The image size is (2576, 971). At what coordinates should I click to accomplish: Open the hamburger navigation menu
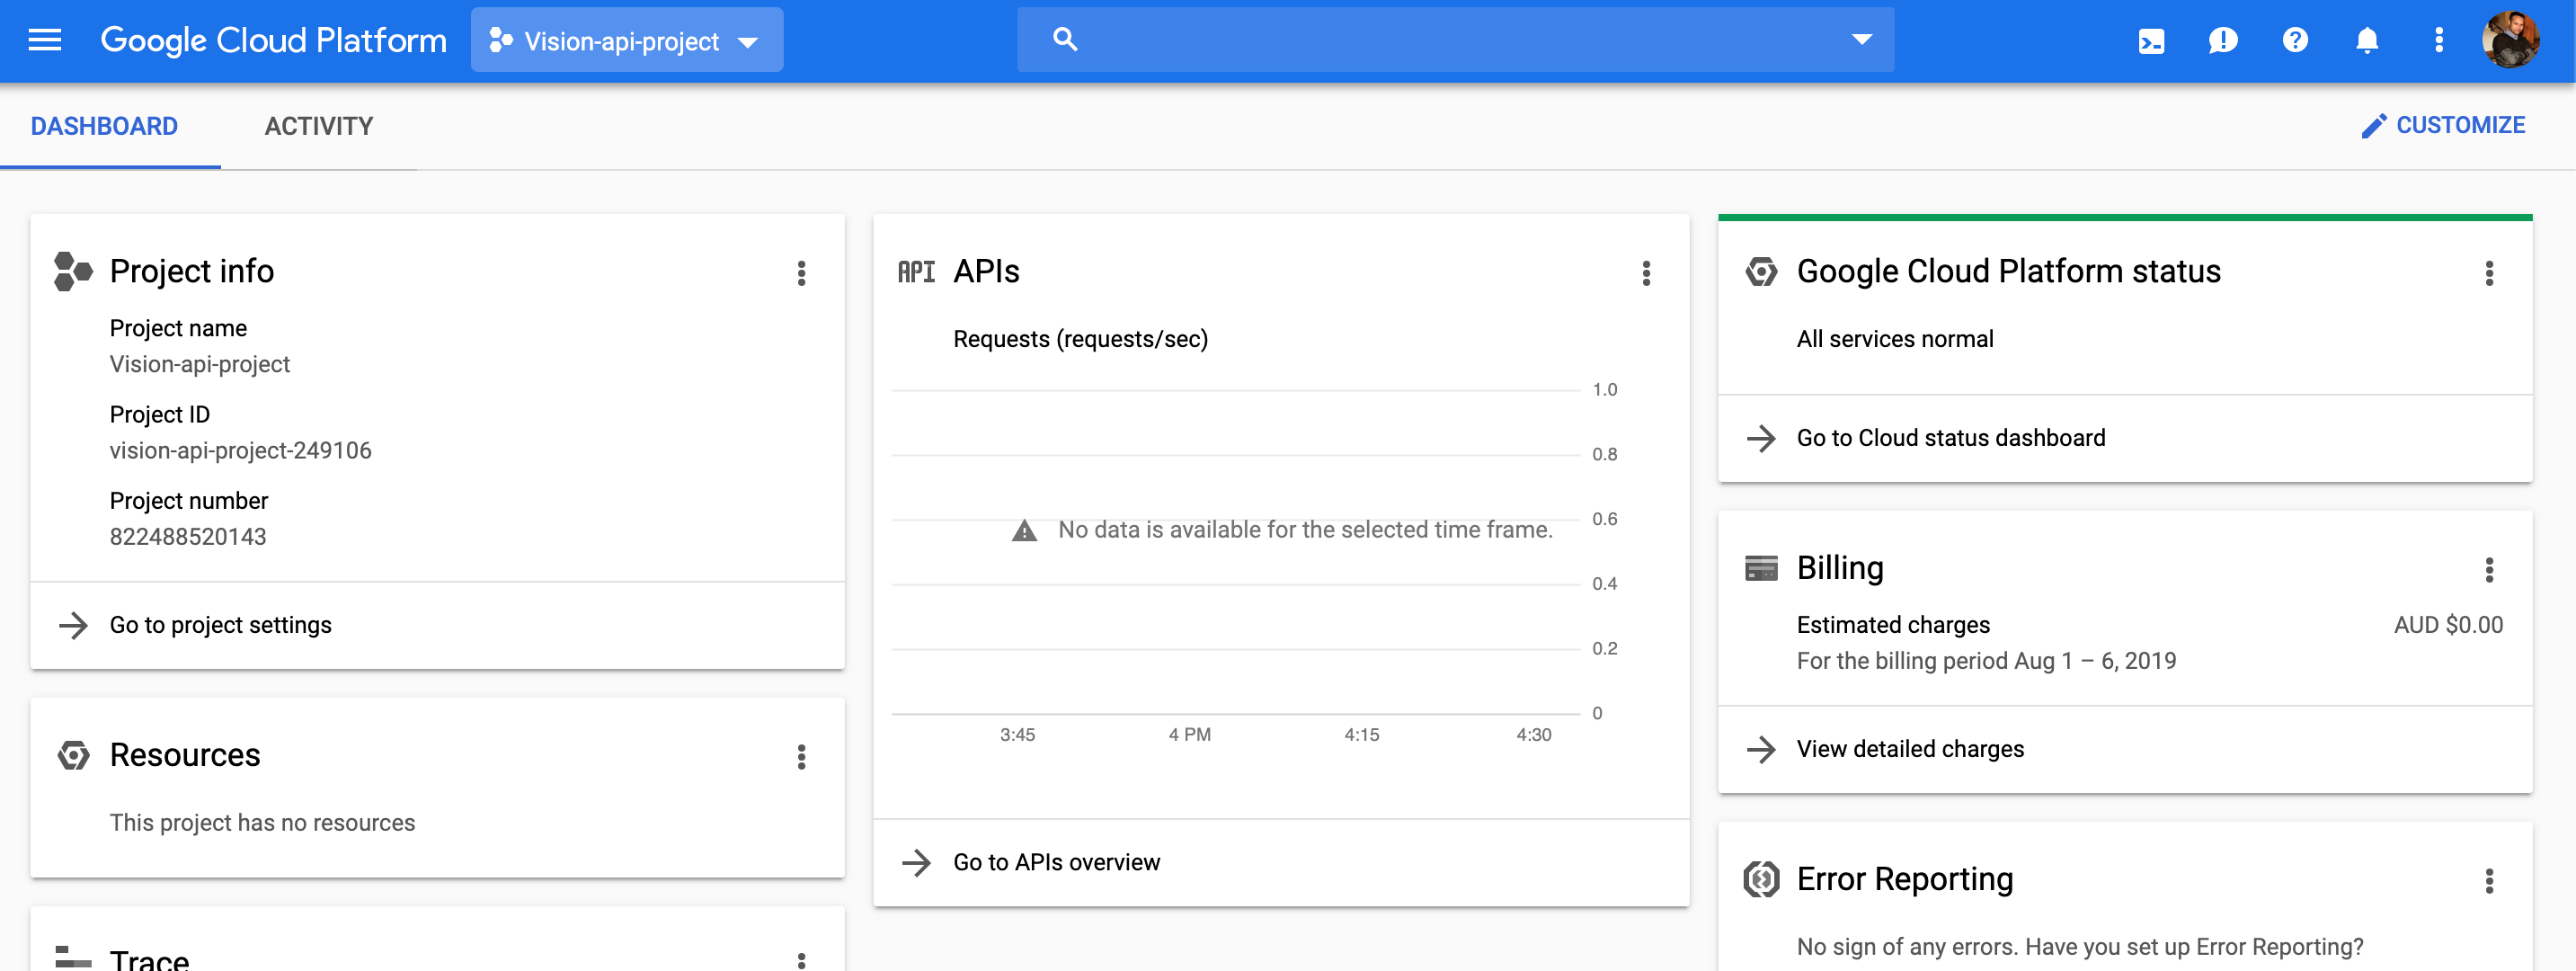[45, 40]
